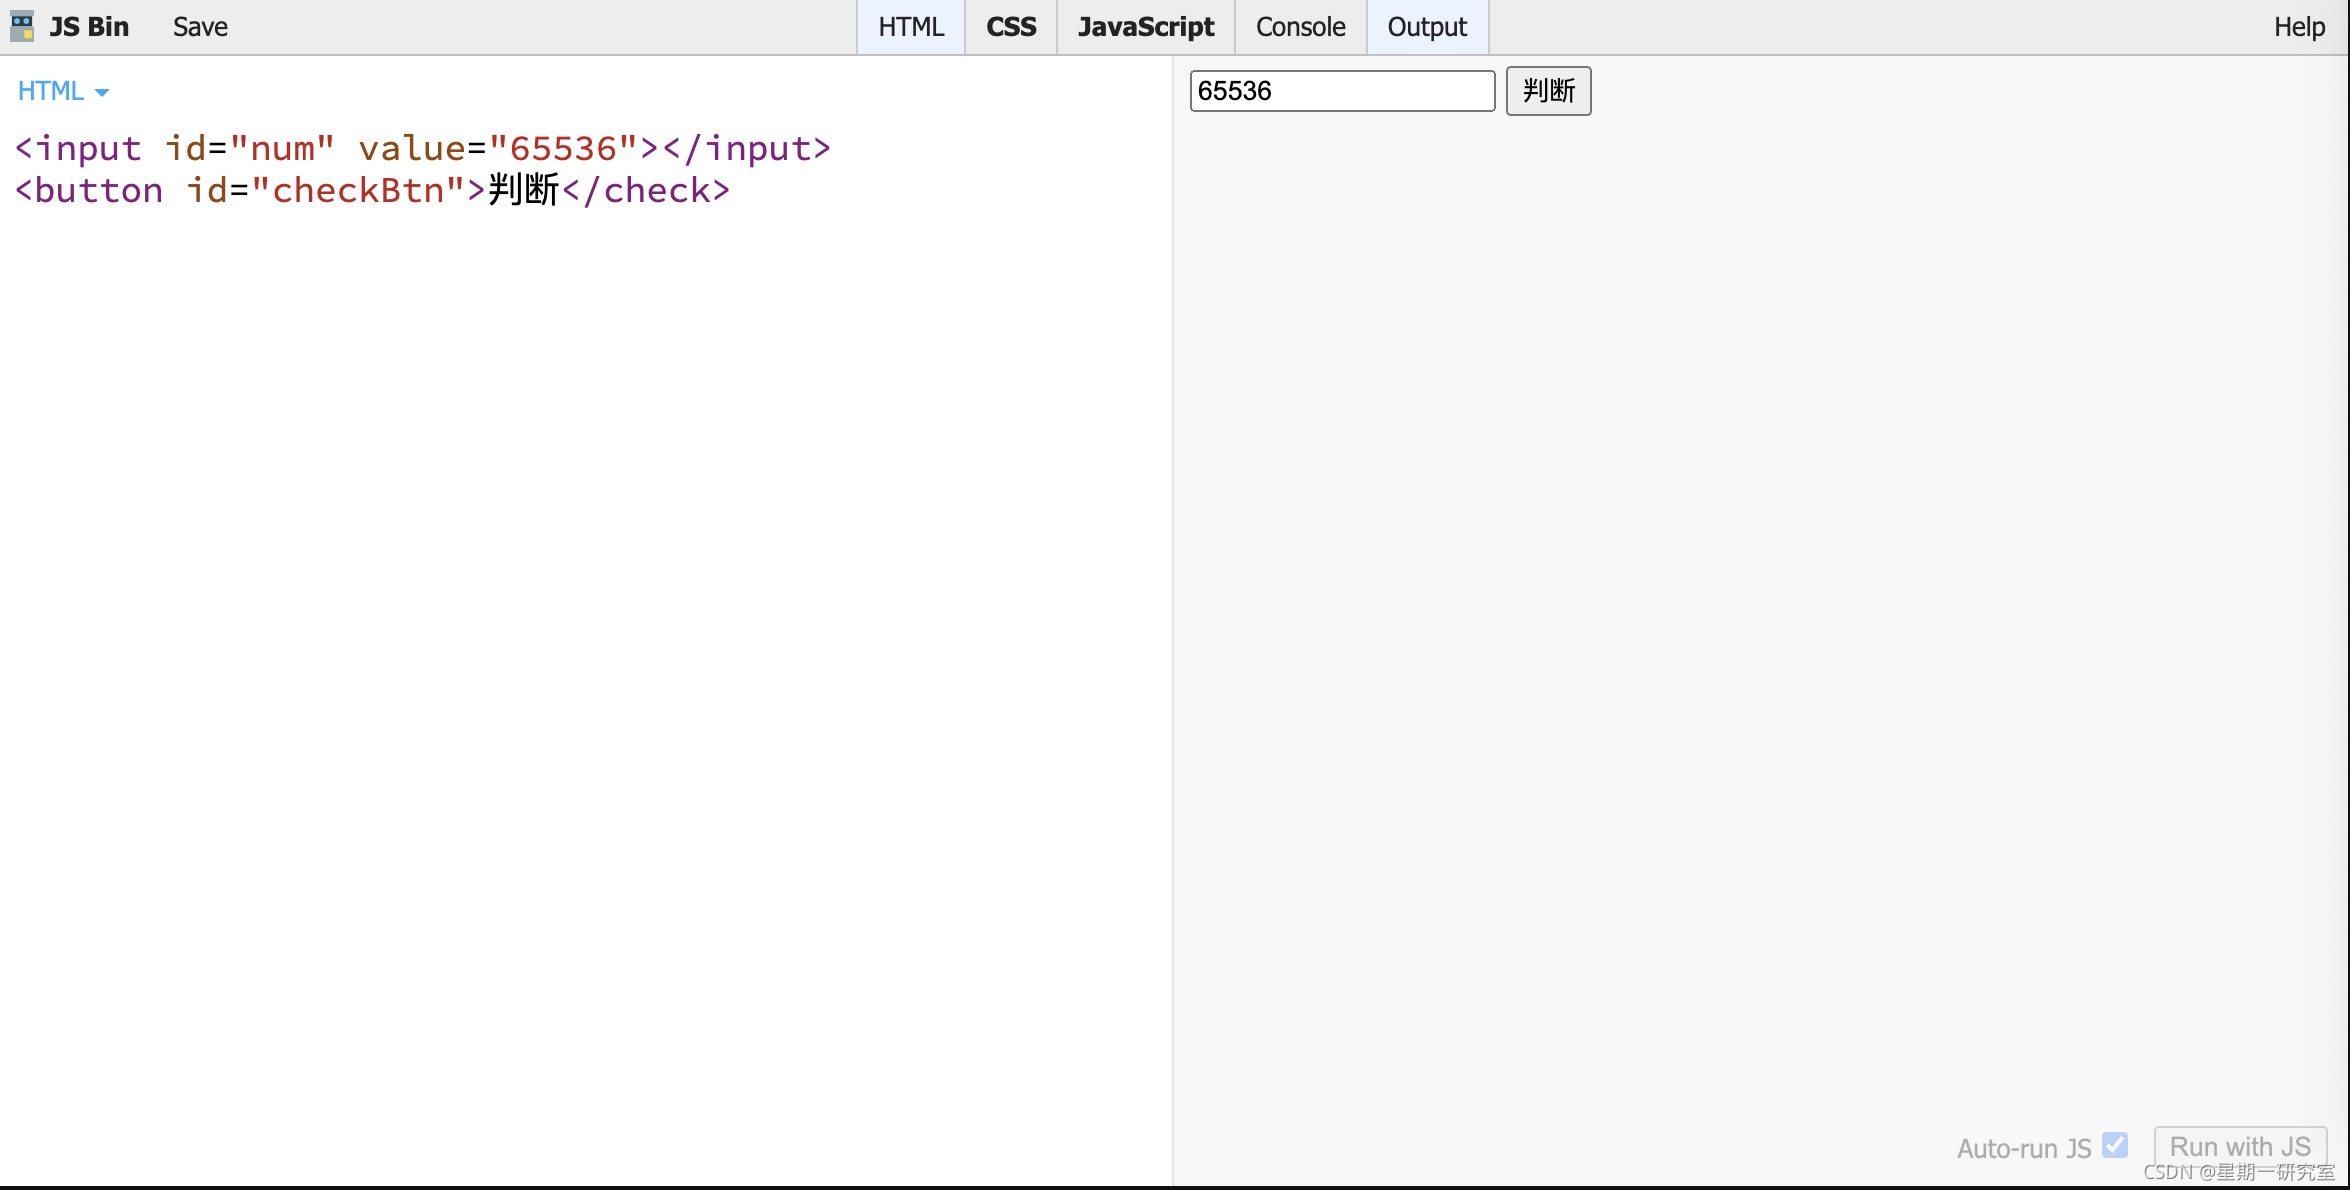Click the dropdown arrow beside HTML

102,92
